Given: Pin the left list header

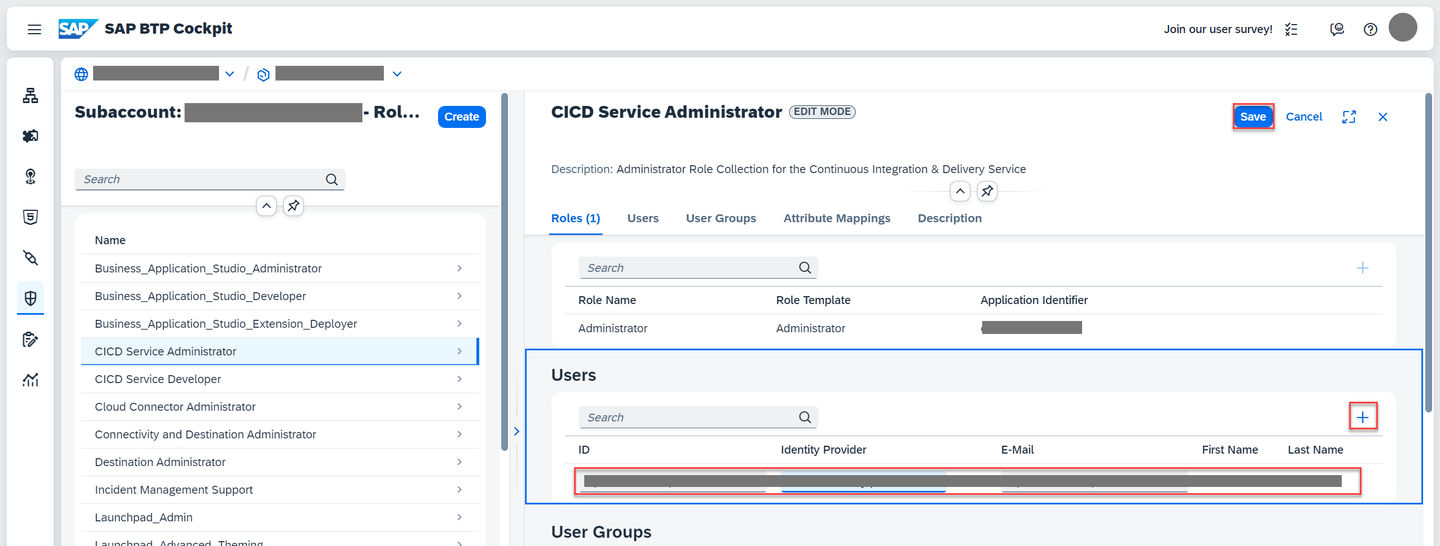Looking at the screenshot, I should pos(293,206).
